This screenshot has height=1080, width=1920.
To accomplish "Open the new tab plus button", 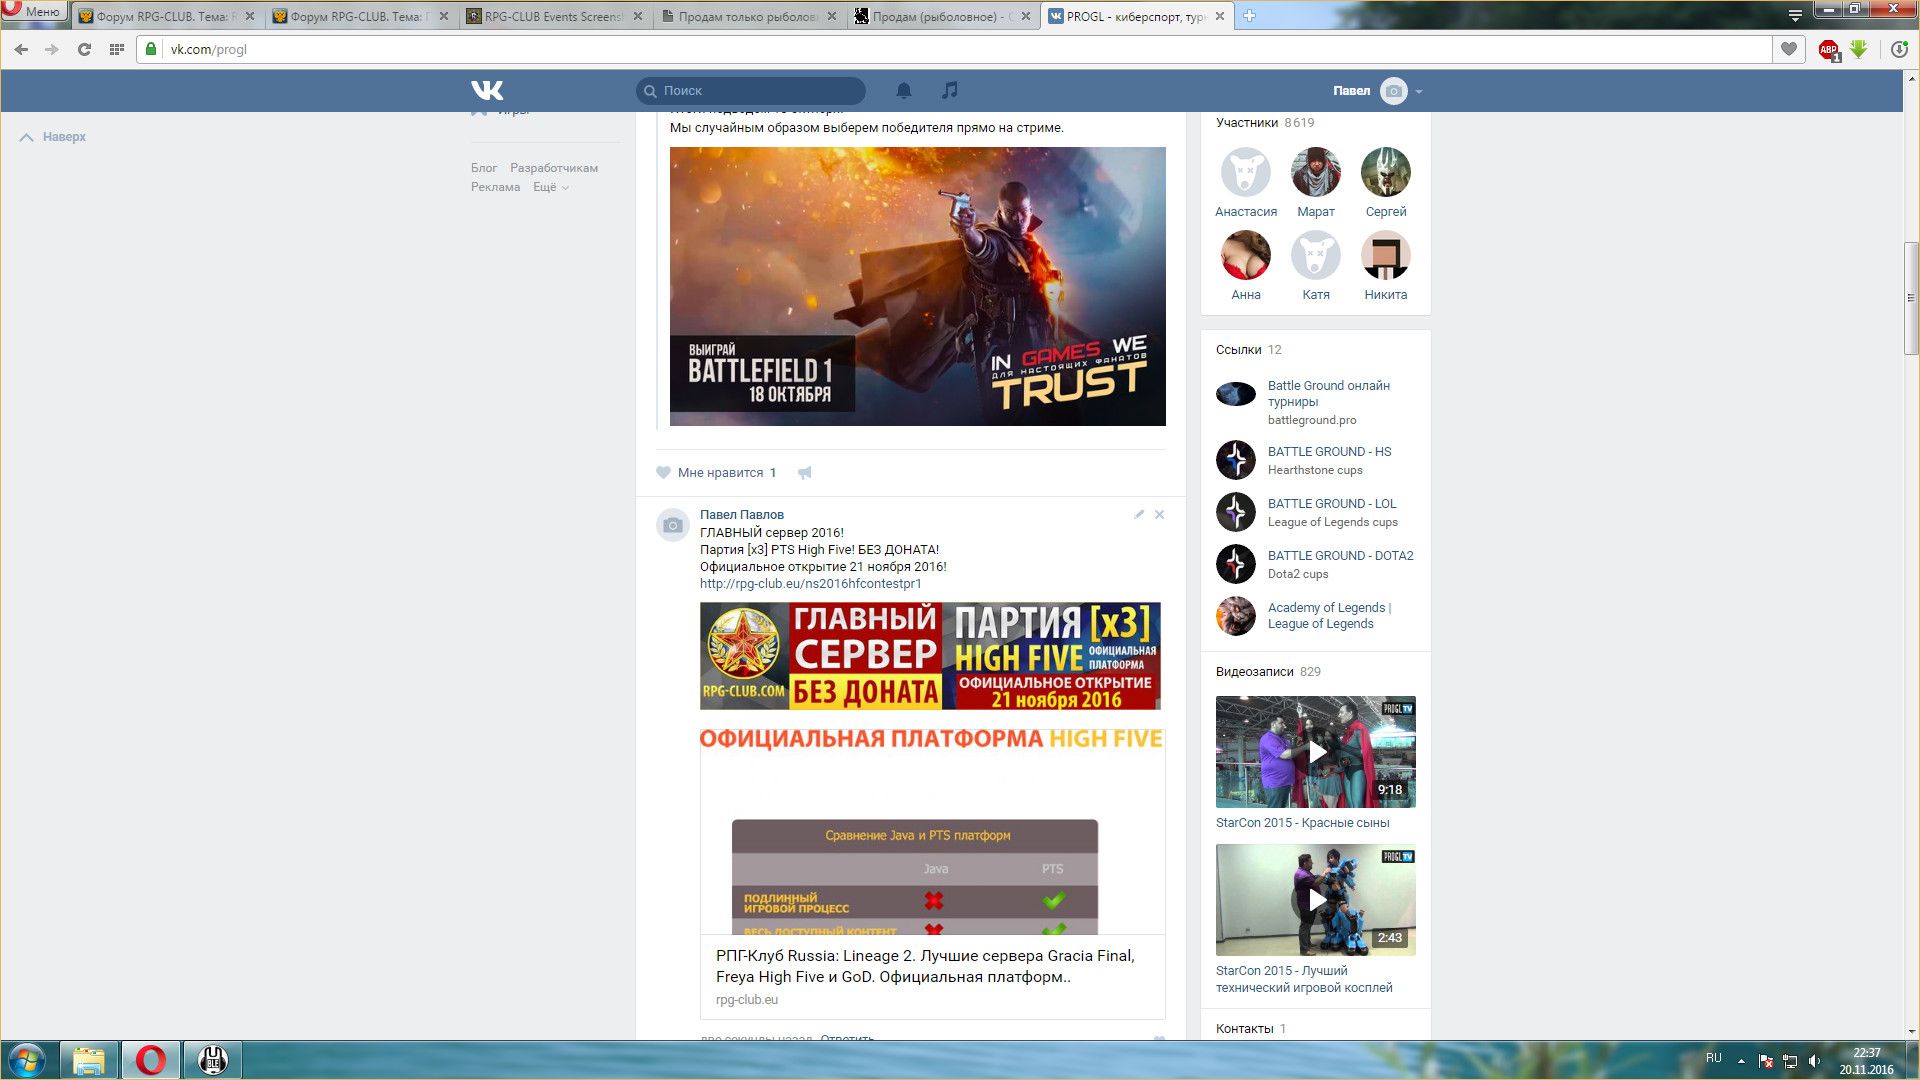I will click(1249, 16).
